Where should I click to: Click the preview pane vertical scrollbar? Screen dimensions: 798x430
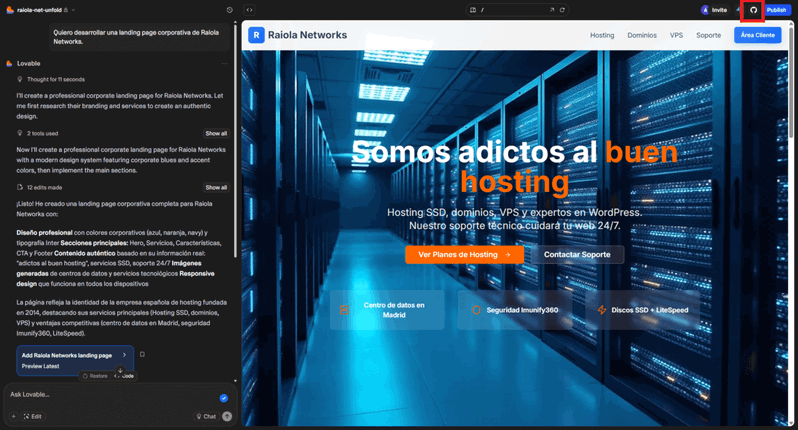click(791, 81)
